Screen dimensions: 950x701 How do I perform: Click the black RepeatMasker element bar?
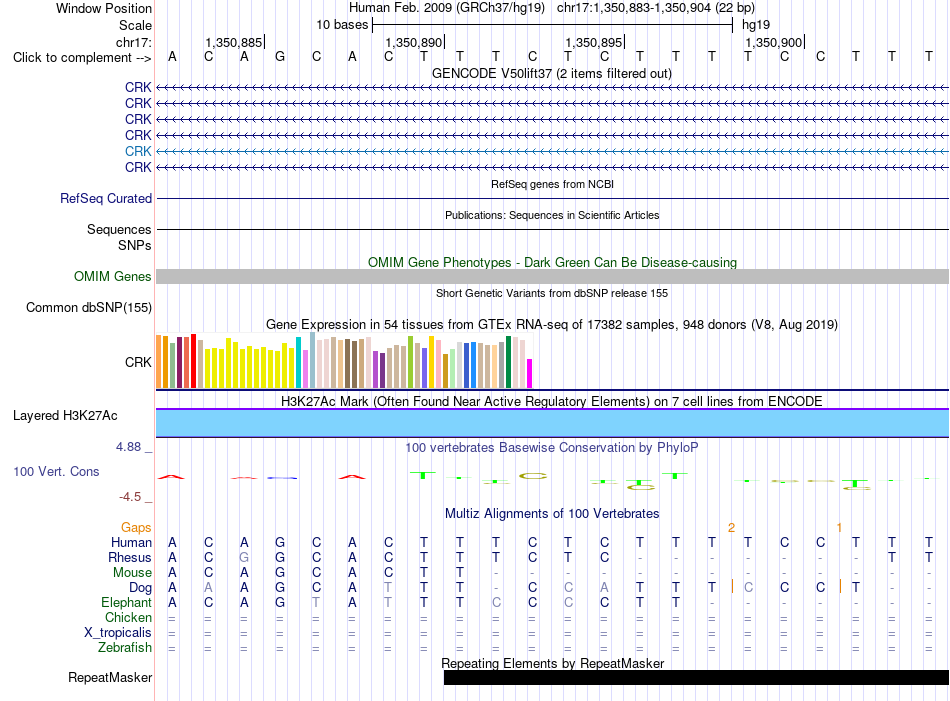[x=696, y=677]
